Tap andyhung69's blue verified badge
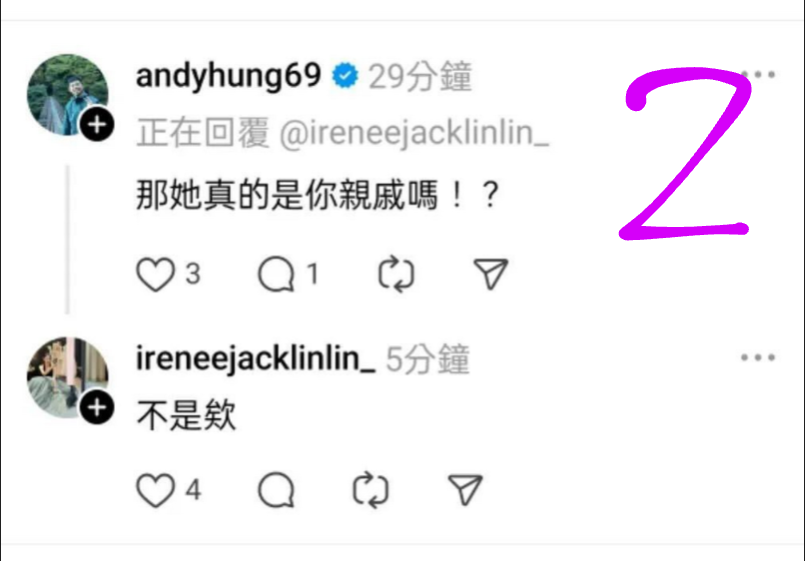The width and height of the screenshot is (805, 561). click(x=345, y=76)
